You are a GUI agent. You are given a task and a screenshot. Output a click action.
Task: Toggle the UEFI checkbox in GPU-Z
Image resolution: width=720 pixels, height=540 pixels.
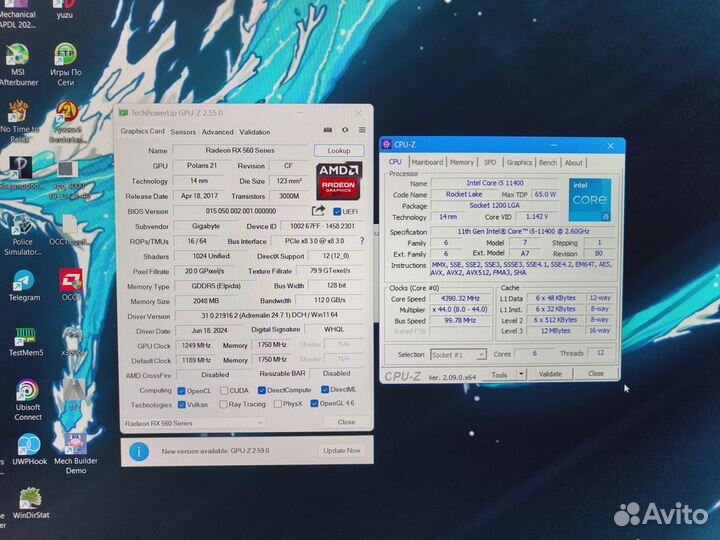[337, 211]
